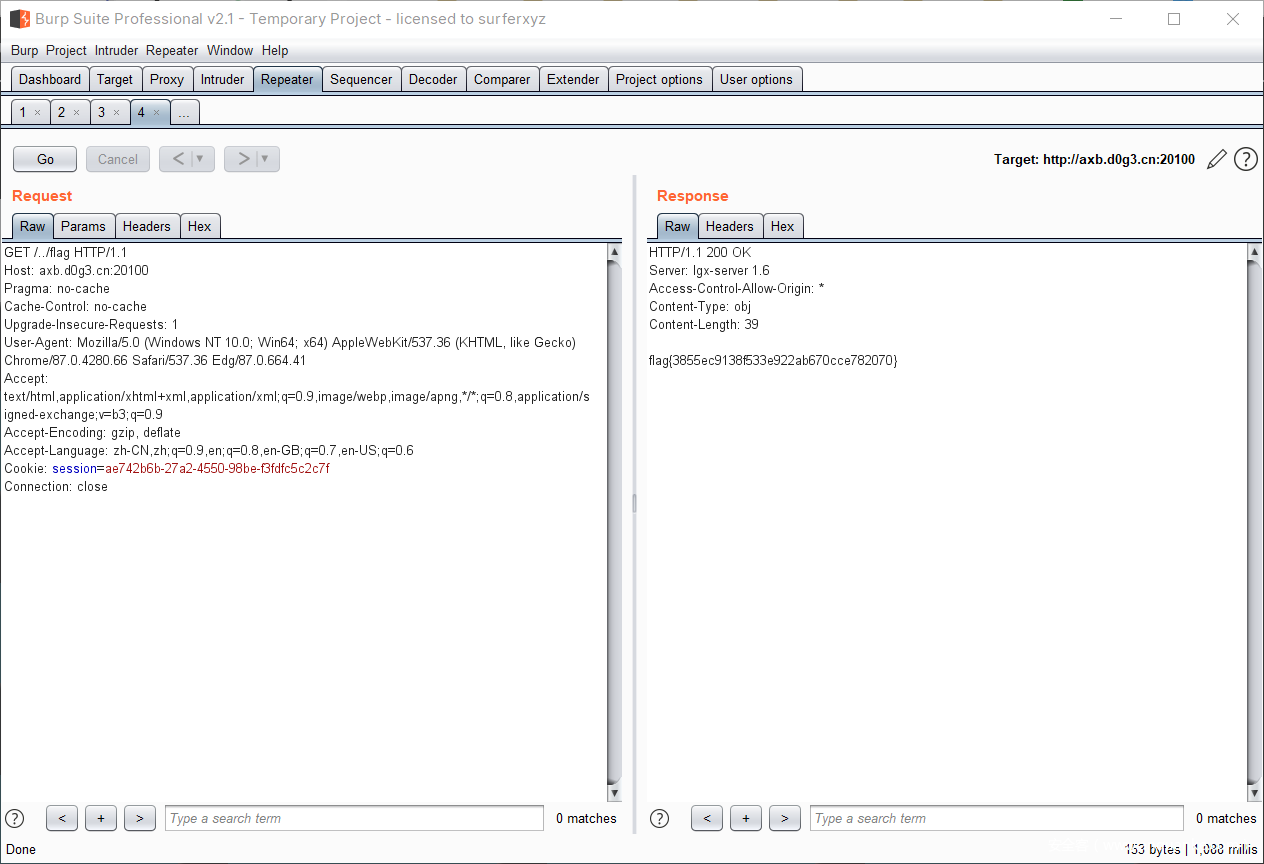Open the Help menu
This screenshot has height=864, width=1264.
(275, 50)
